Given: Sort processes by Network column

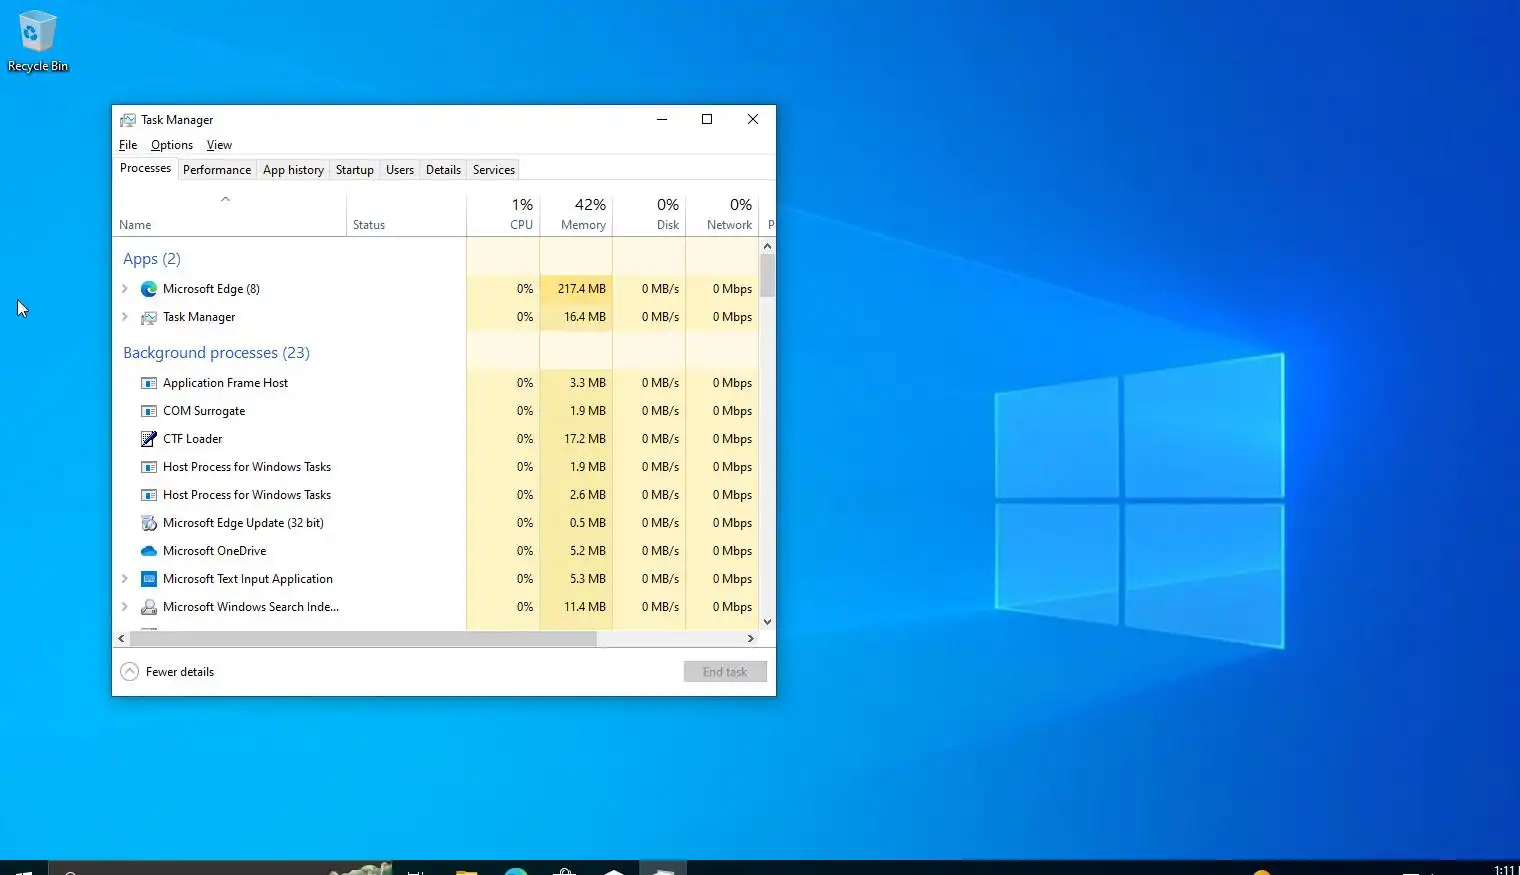Looking at the screenshot, I should tap(722, 214).
